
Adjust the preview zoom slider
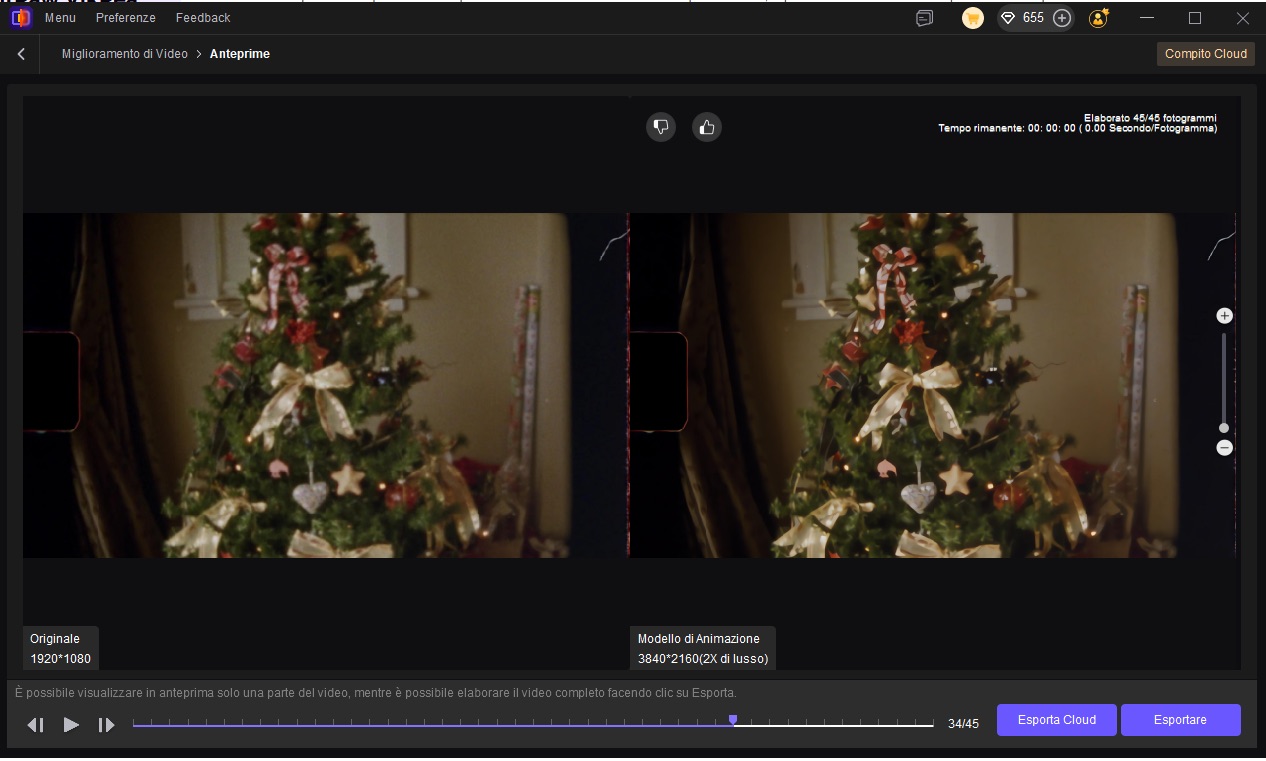1224,427
